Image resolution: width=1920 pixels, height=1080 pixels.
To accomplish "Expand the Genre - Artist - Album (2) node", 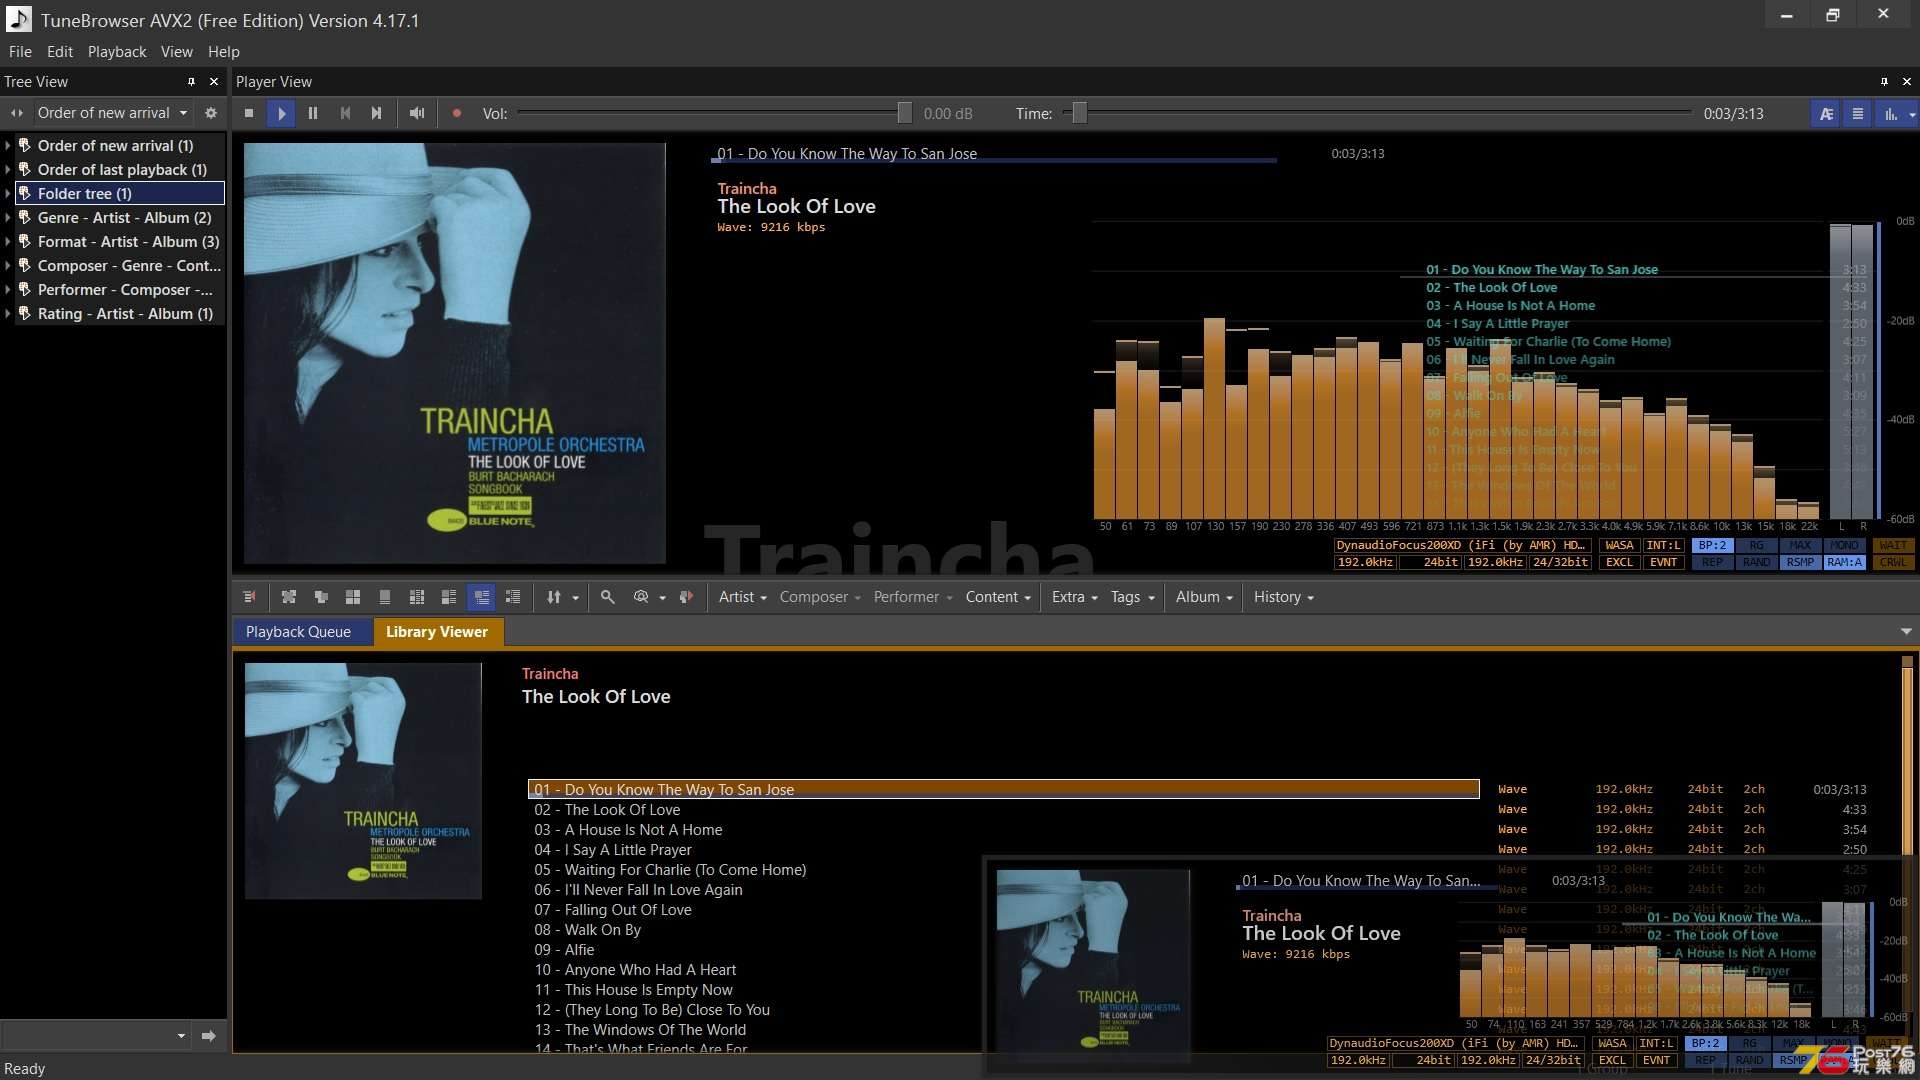I will pyautogui.click(x=8, y=218).
